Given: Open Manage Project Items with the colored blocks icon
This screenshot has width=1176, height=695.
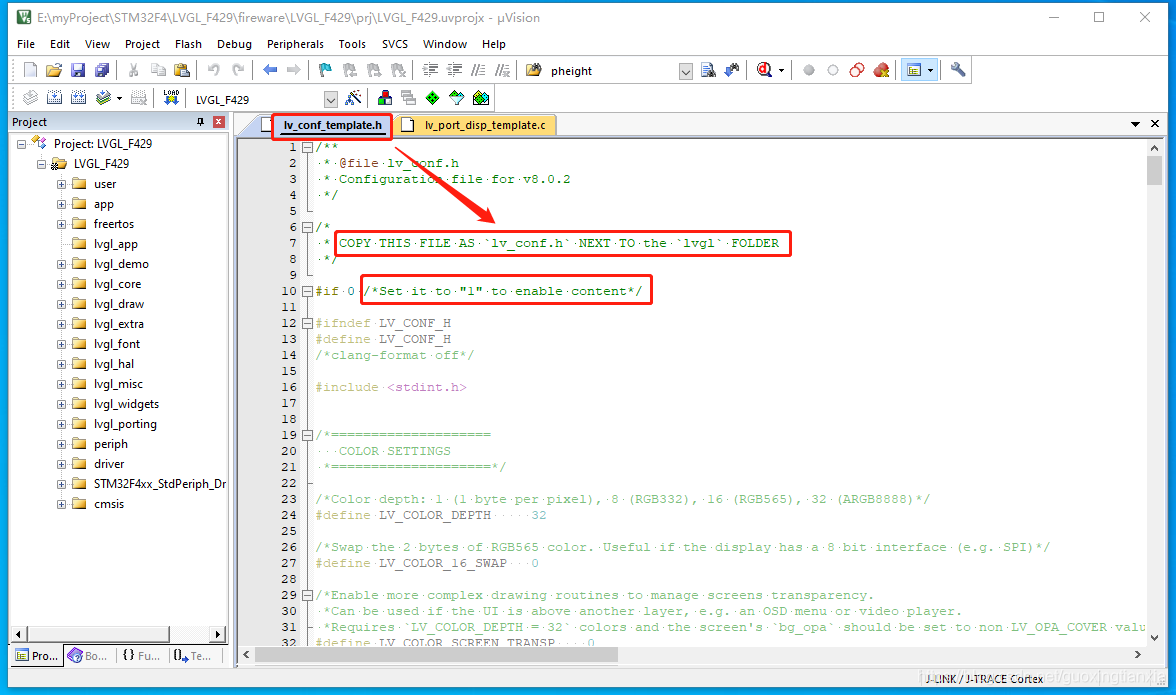Looking at the screenshot, I should (385, 97).
